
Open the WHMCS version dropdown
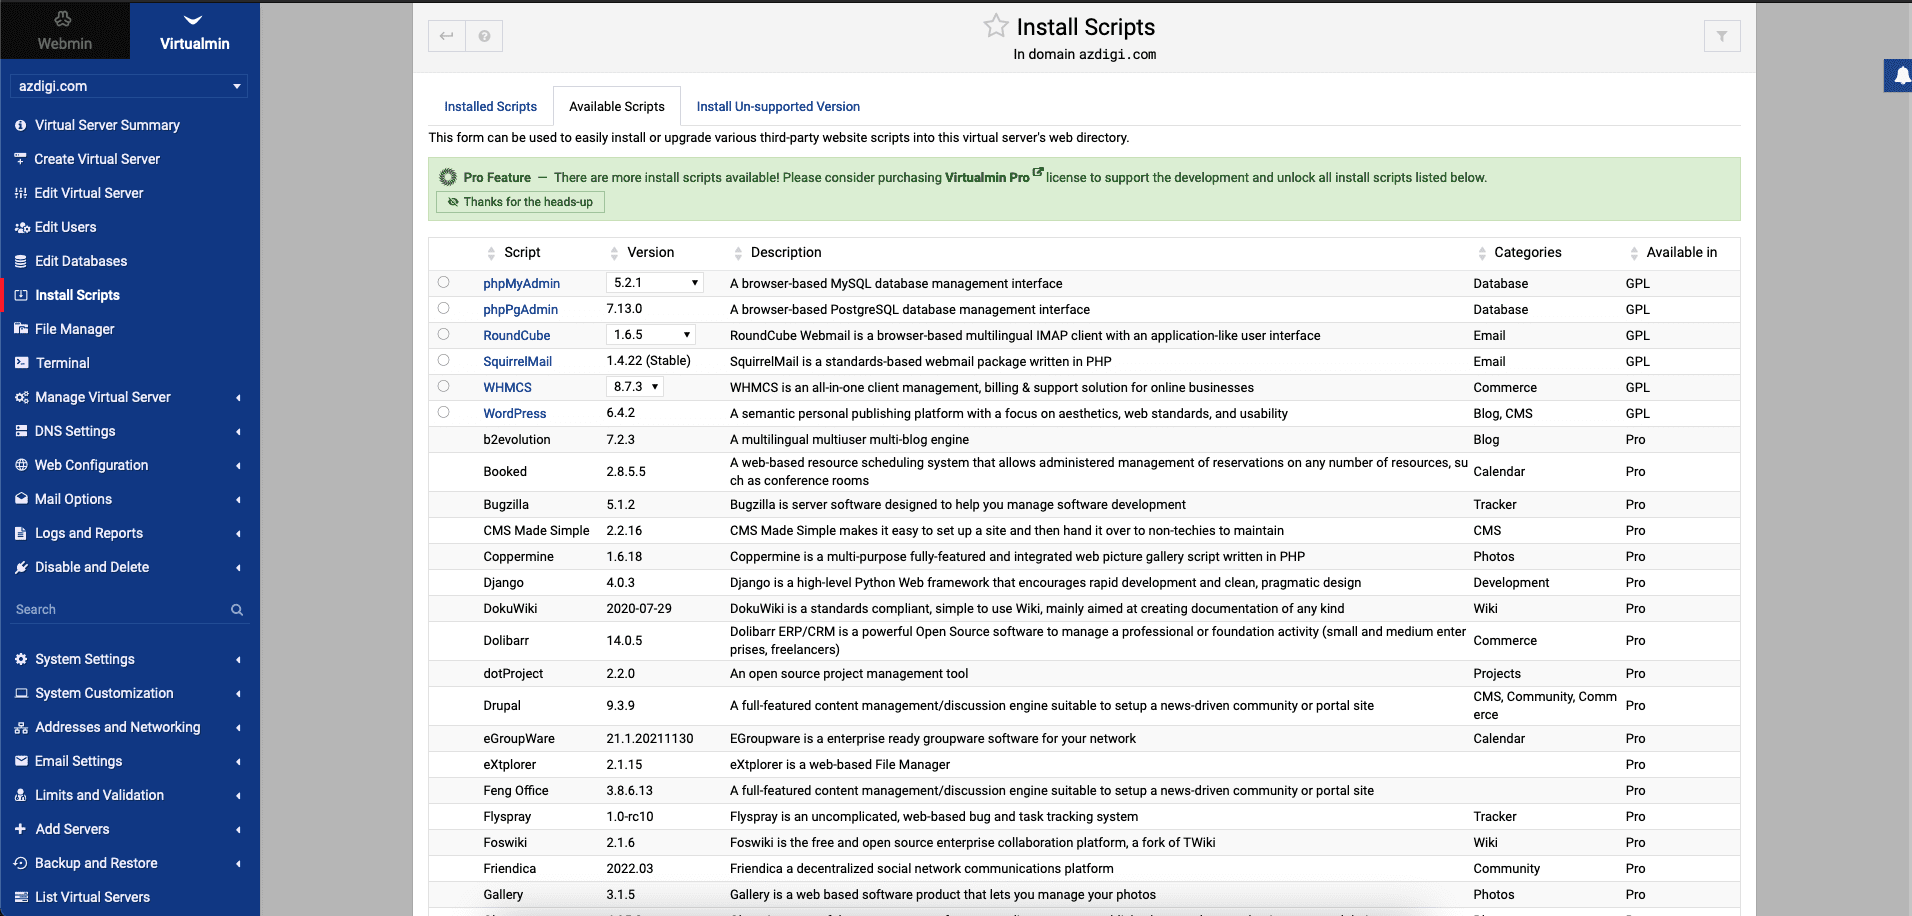click(x=635, y=387)
